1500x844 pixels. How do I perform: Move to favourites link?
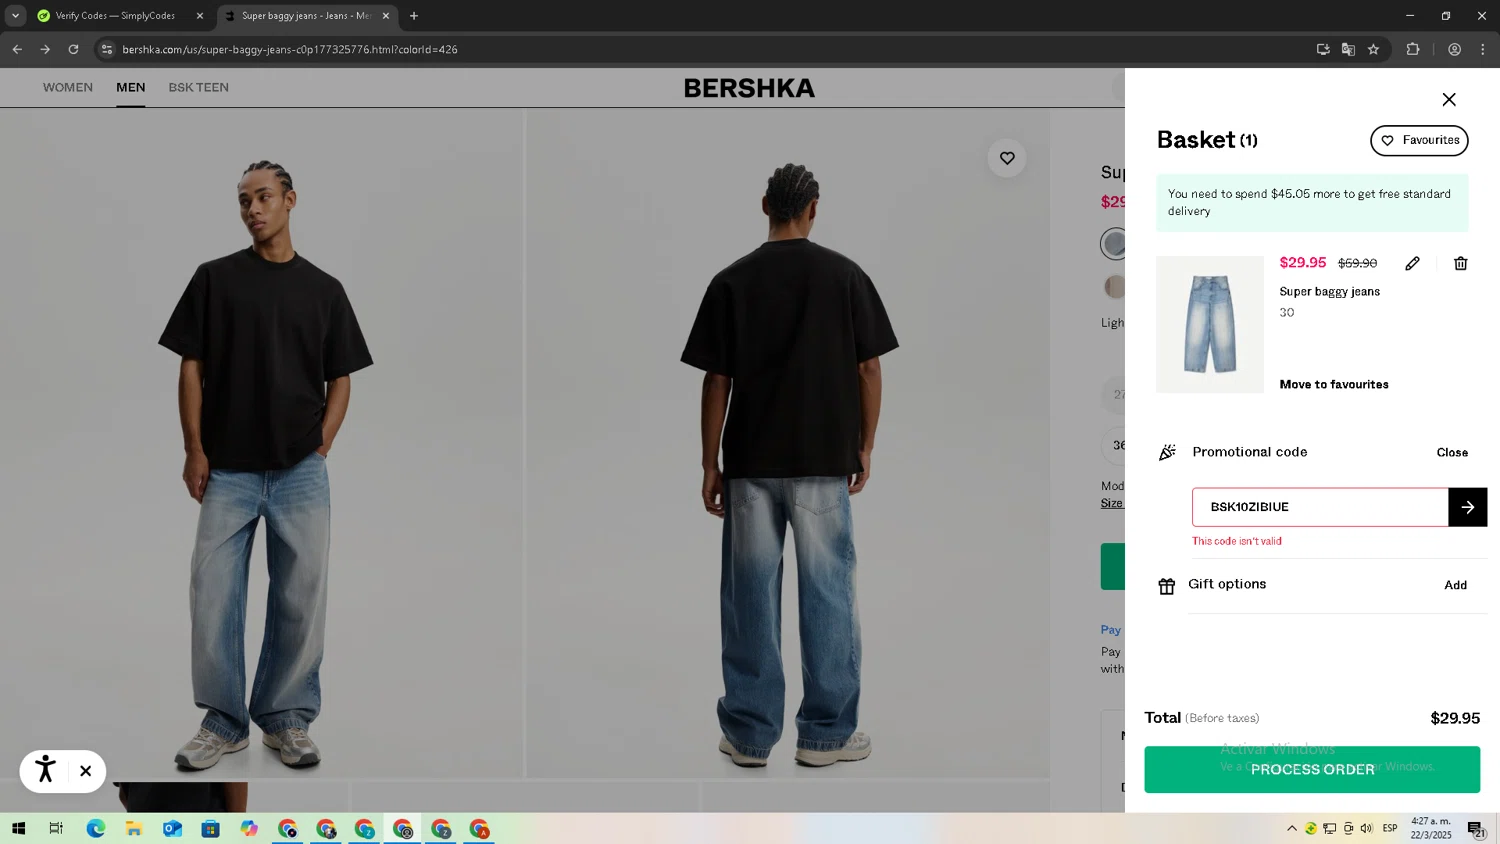[x=1334, y=384]
